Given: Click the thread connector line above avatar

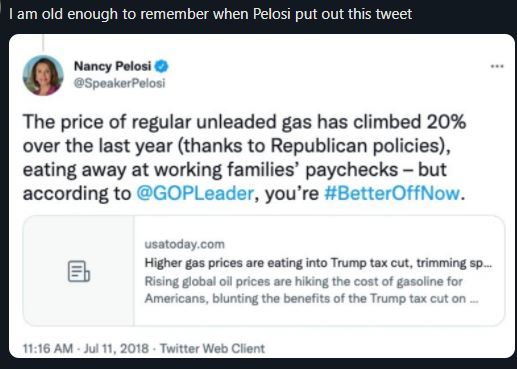Looking at the screenshot, I should point(43,43).
